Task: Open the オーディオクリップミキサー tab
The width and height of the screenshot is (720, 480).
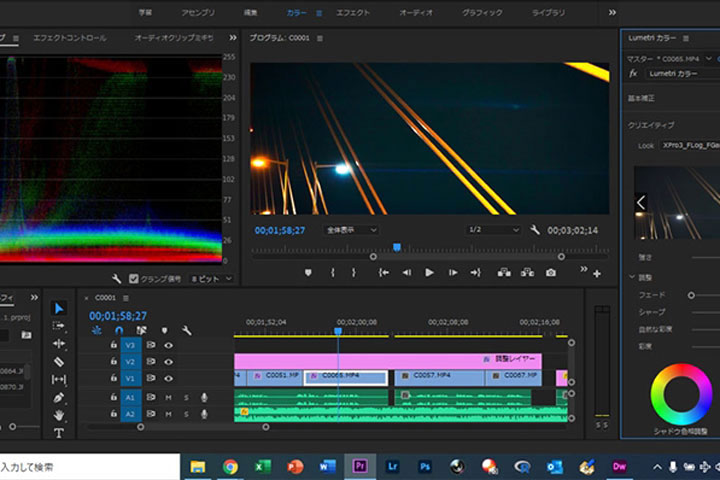Action: coord(174,38)
